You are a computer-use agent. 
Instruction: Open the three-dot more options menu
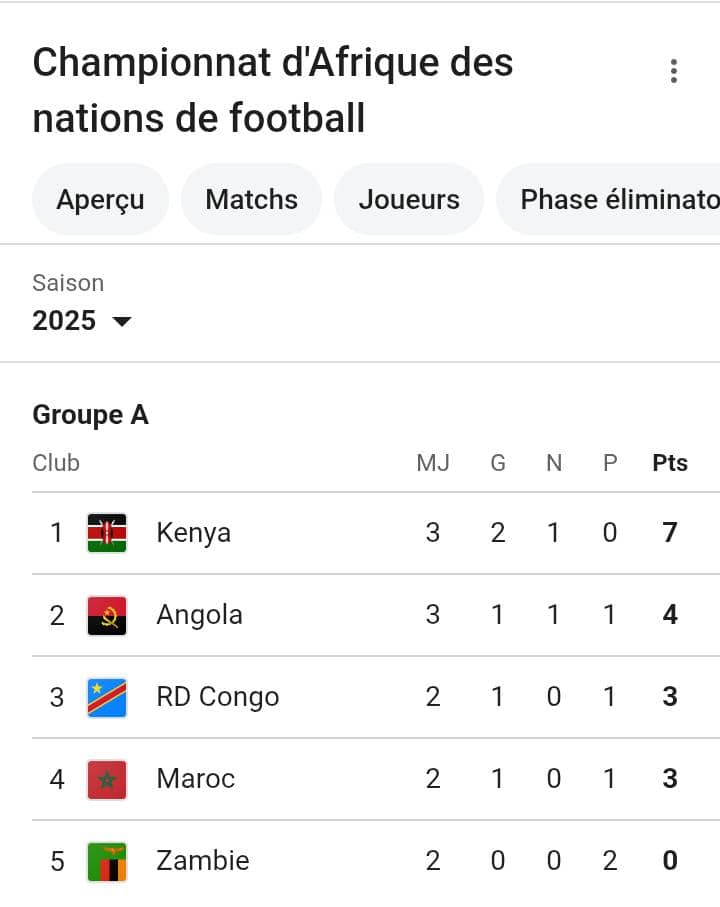pyautogui.click(x=674, y=71)
